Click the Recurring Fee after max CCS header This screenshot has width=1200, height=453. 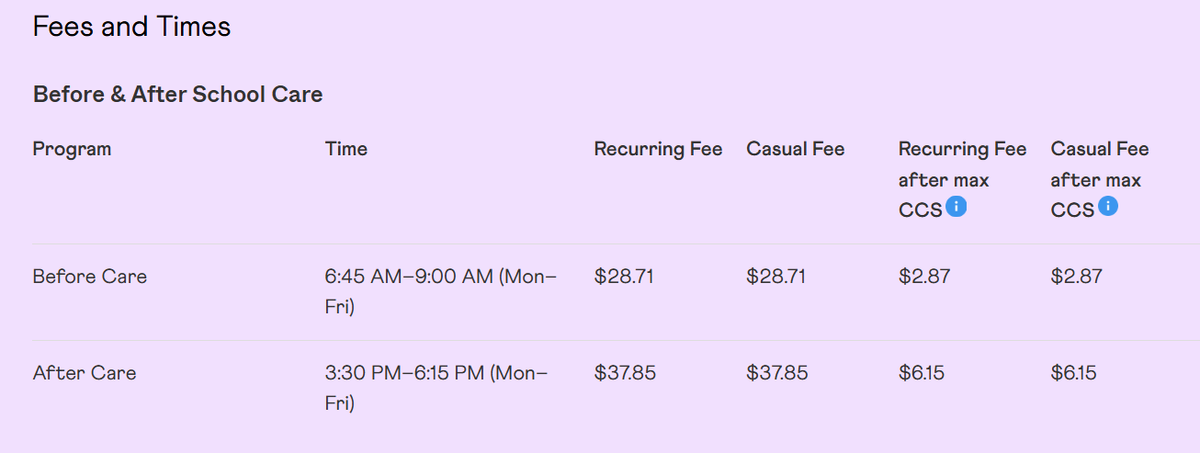coord(962,180)
